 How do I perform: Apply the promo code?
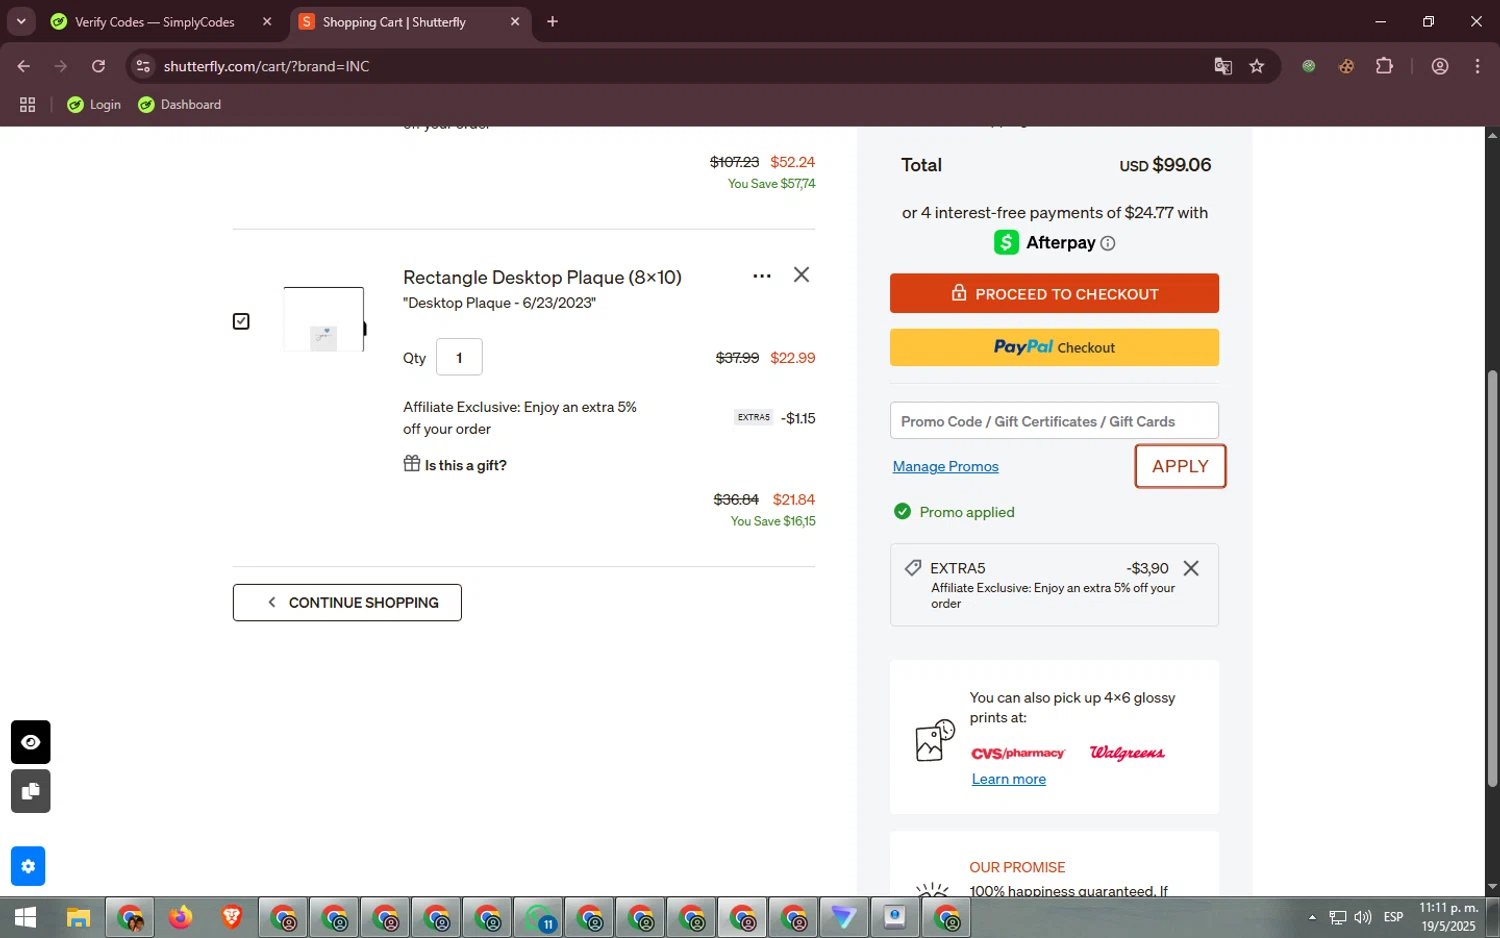point(1180,466)
